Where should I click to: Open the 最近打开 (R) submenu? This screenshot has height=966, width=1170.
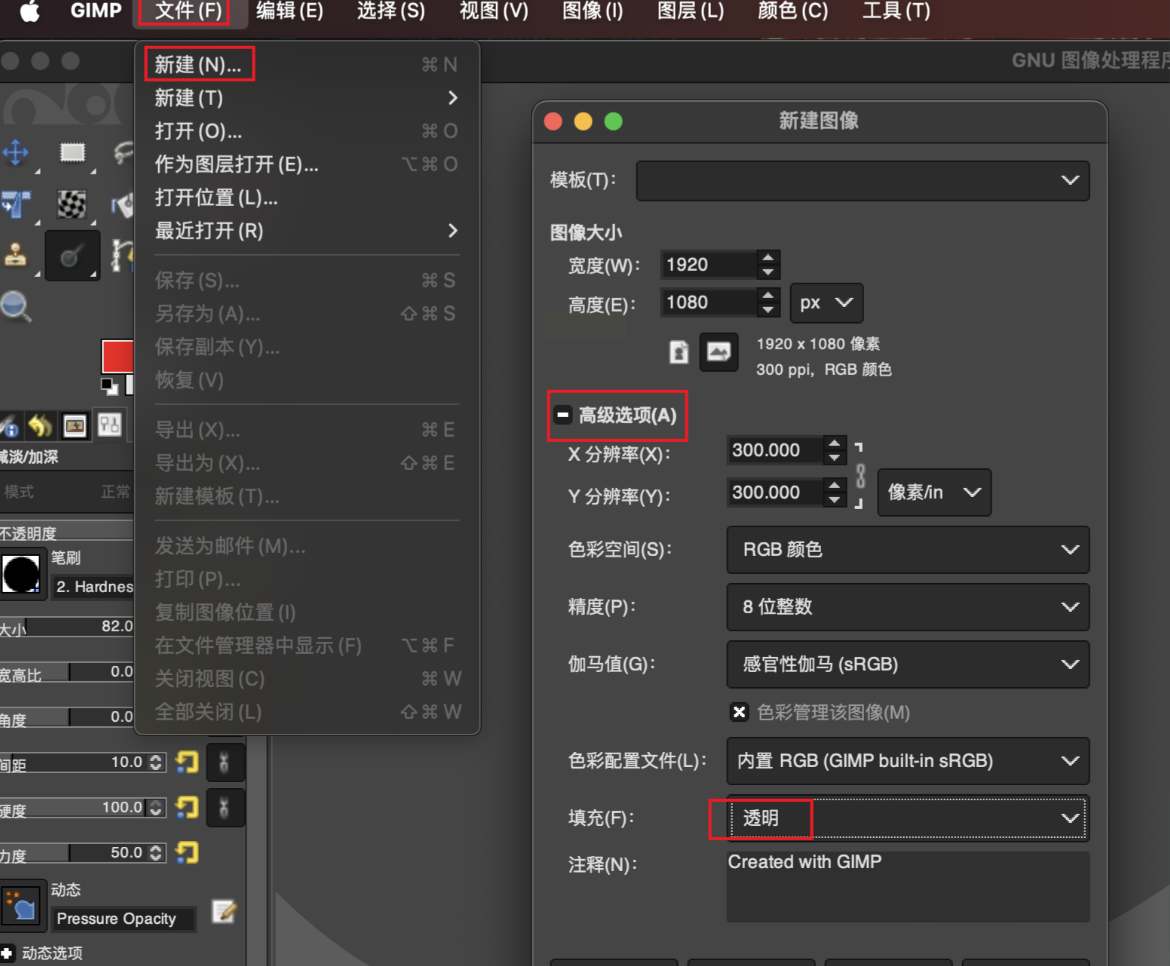coord(307,230)
